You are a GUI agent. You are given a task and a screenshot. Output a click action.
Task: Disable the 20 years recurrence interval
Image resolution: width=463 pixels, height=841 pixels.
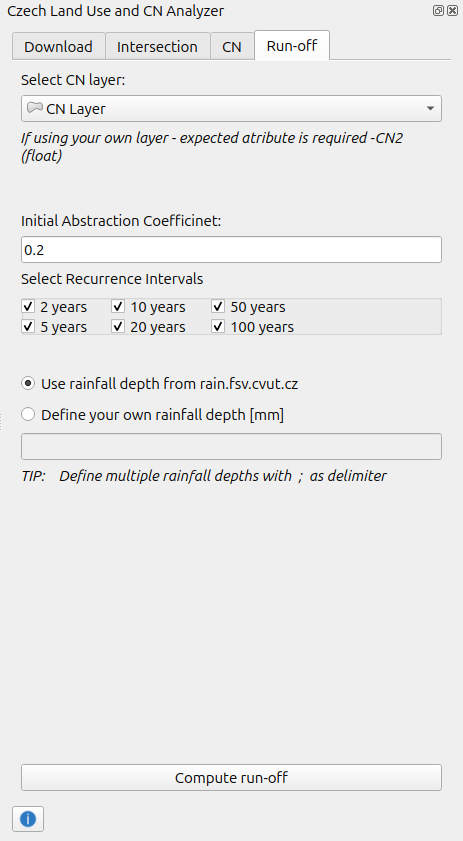[118, 327]
